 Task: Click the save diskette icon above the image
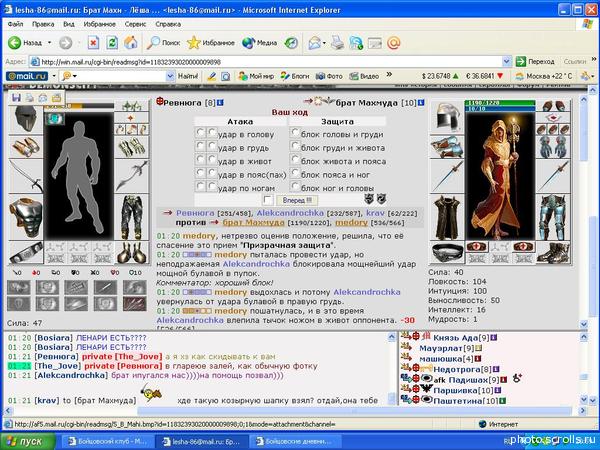pos(16,98)
